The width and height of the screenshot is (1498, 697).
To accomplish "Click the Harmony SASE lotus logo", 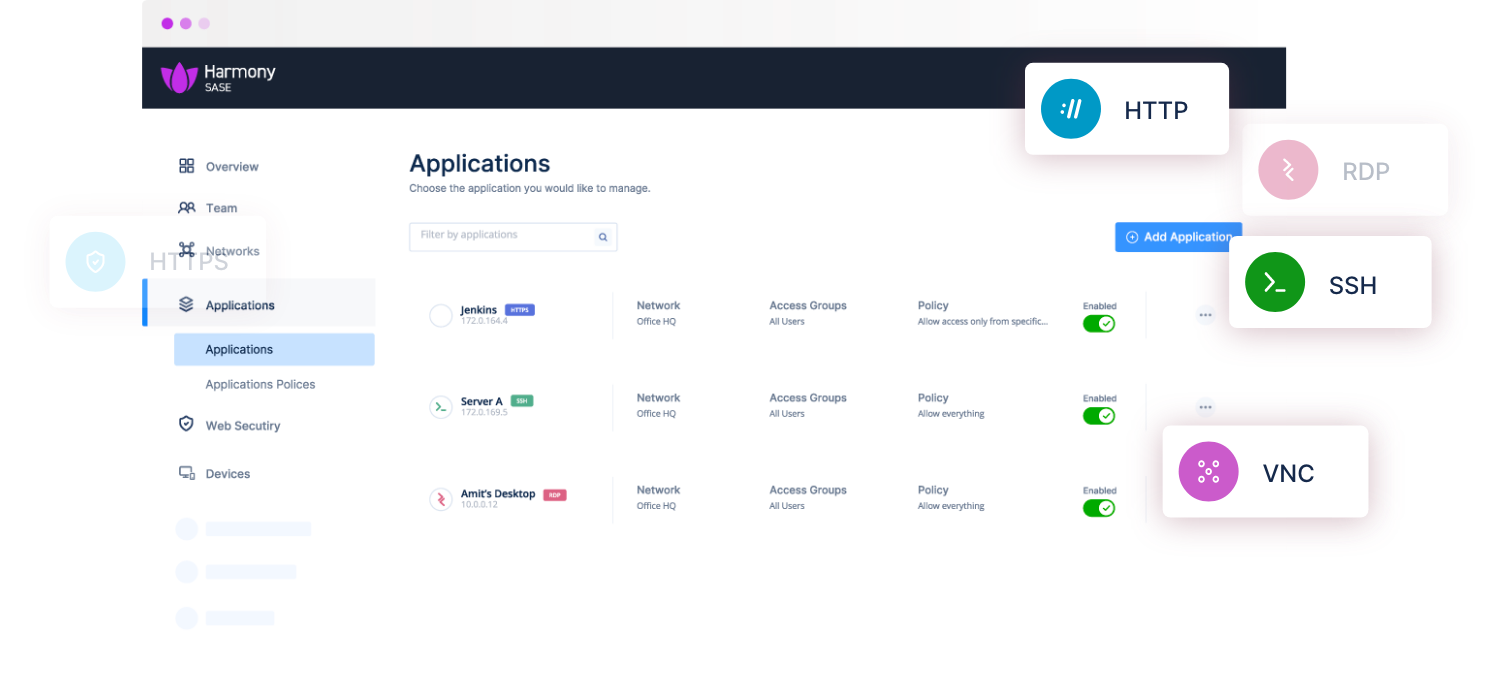I will pos(179,78).
